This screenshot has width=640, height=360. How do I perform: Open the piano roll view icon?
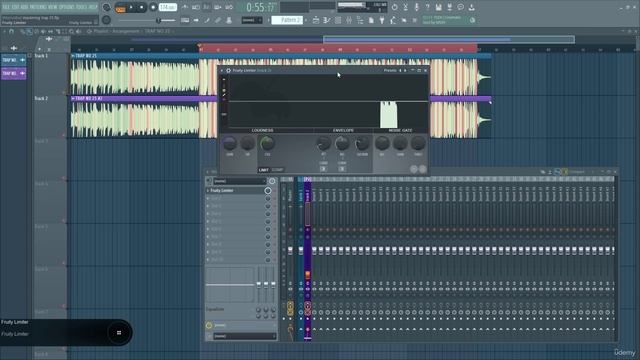(327, 20)
